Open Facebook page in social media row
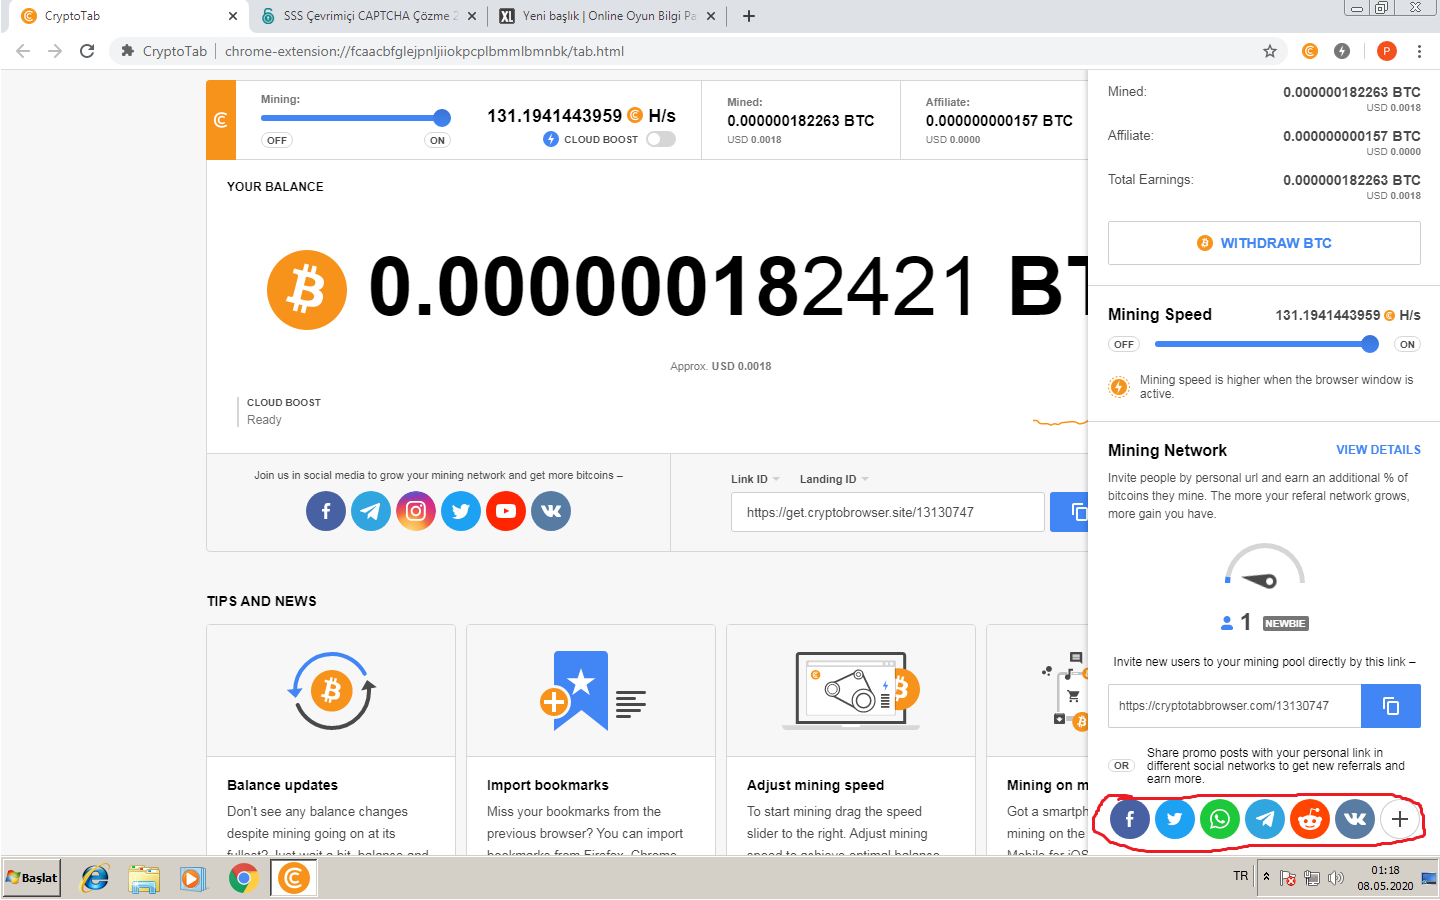Viewport: 1440px width, 900px height. (x=326, y=511)
